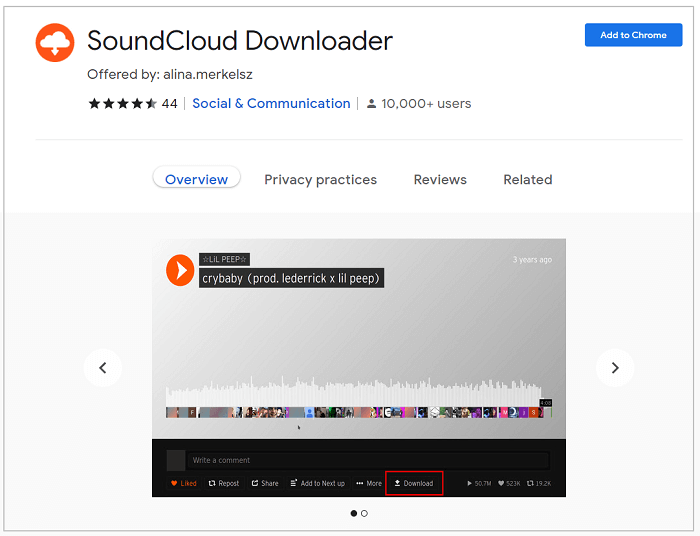The height and width of the screenshot is (536, 700).
Task: Select the first carousel dot indicator
Action: [353, 513]
